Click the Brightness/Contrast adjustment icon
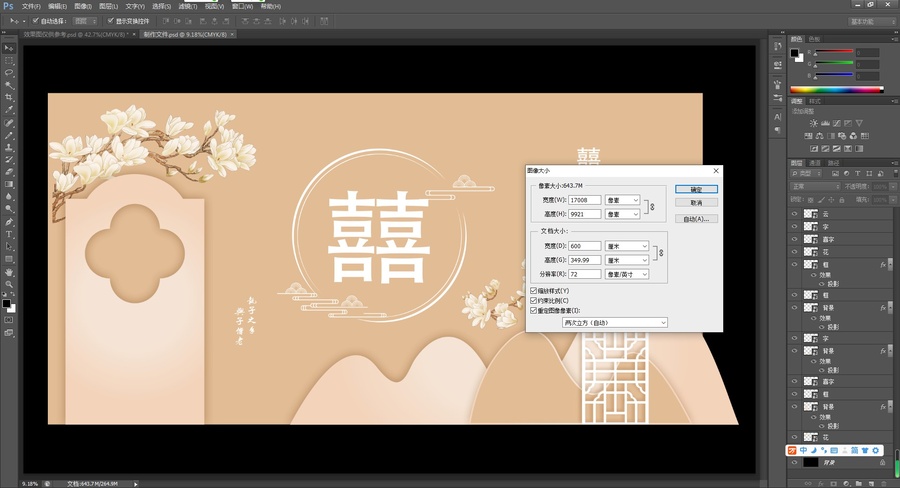The width and height of the screenshot is (900, 488). tap(813, 123)
